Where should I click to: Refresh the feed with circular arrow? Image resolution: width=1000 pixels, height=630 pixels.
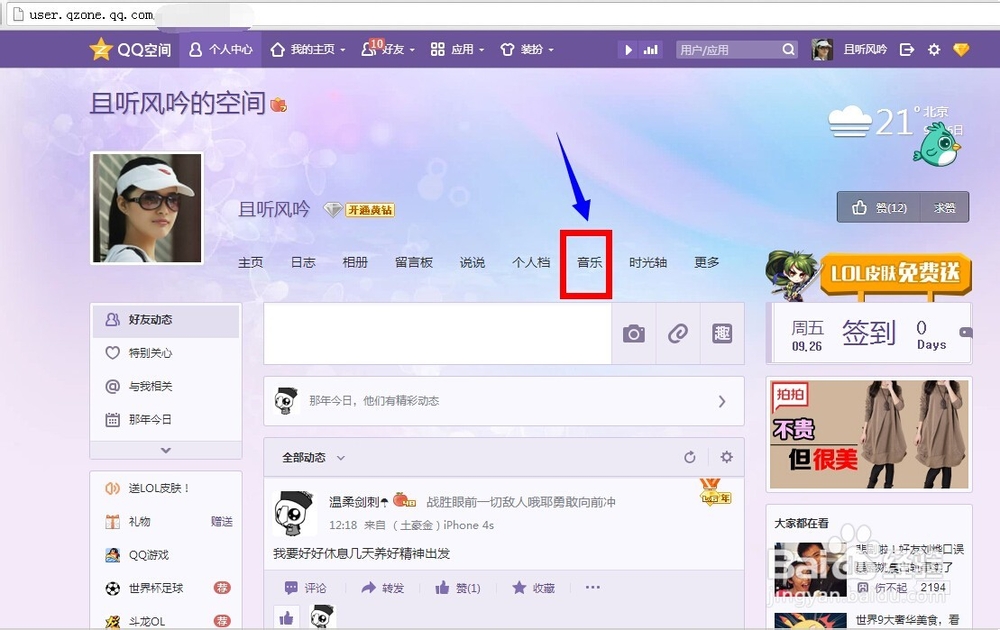[x=689, y=457]
